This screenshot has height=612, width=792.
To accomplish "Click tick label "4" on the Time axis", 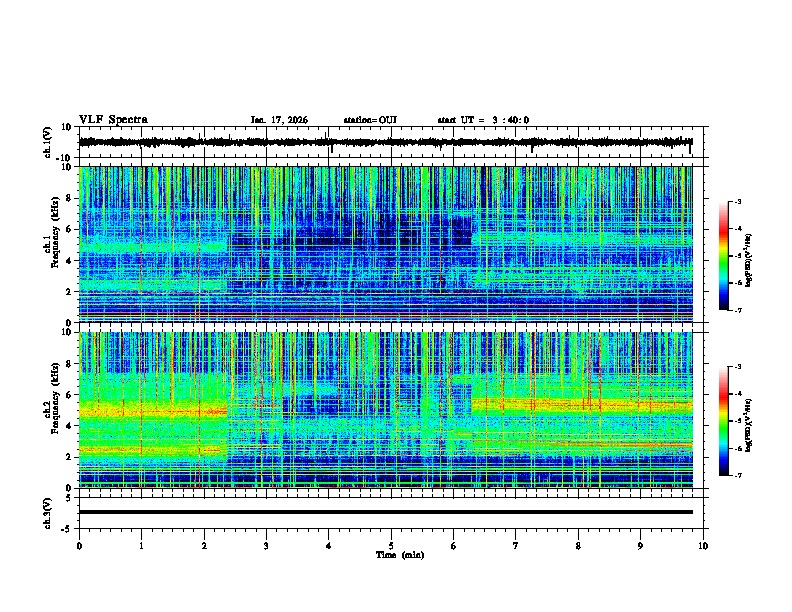I will [329, 546].
